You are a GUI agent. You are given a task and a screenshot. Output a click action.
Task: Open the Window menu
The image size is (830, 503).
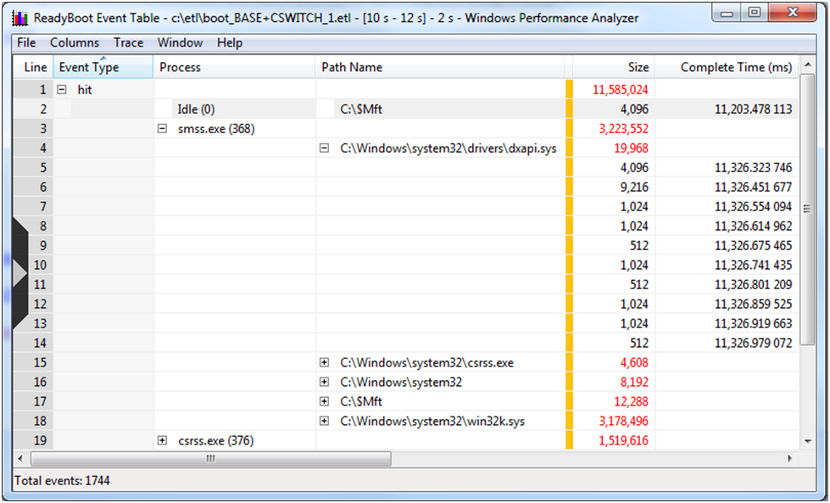(x=180, y=43)
